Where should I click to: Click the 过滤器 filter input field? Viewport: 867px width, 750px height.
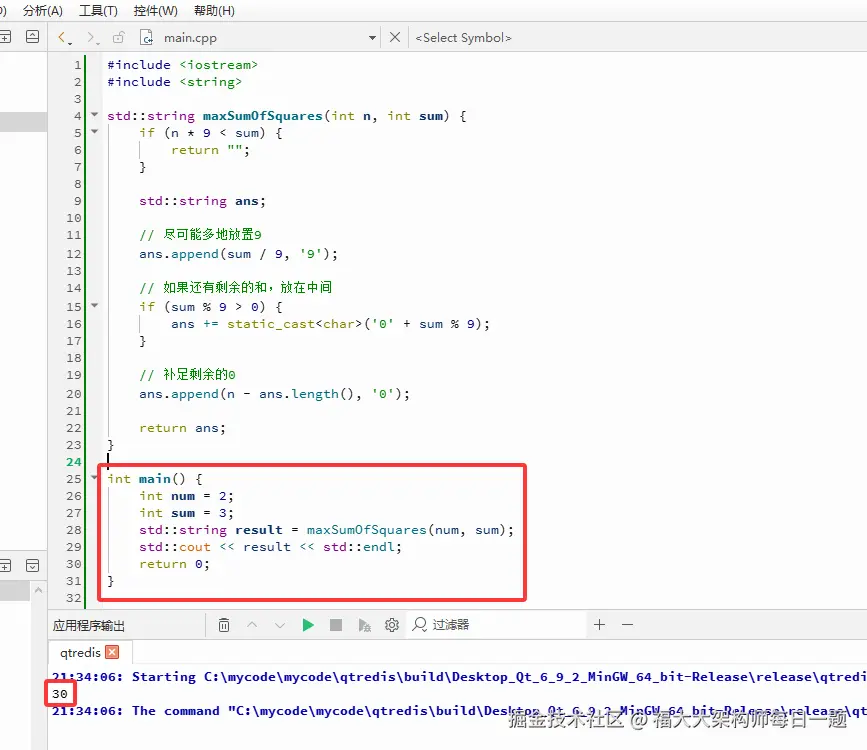click(x=495, y=625)
